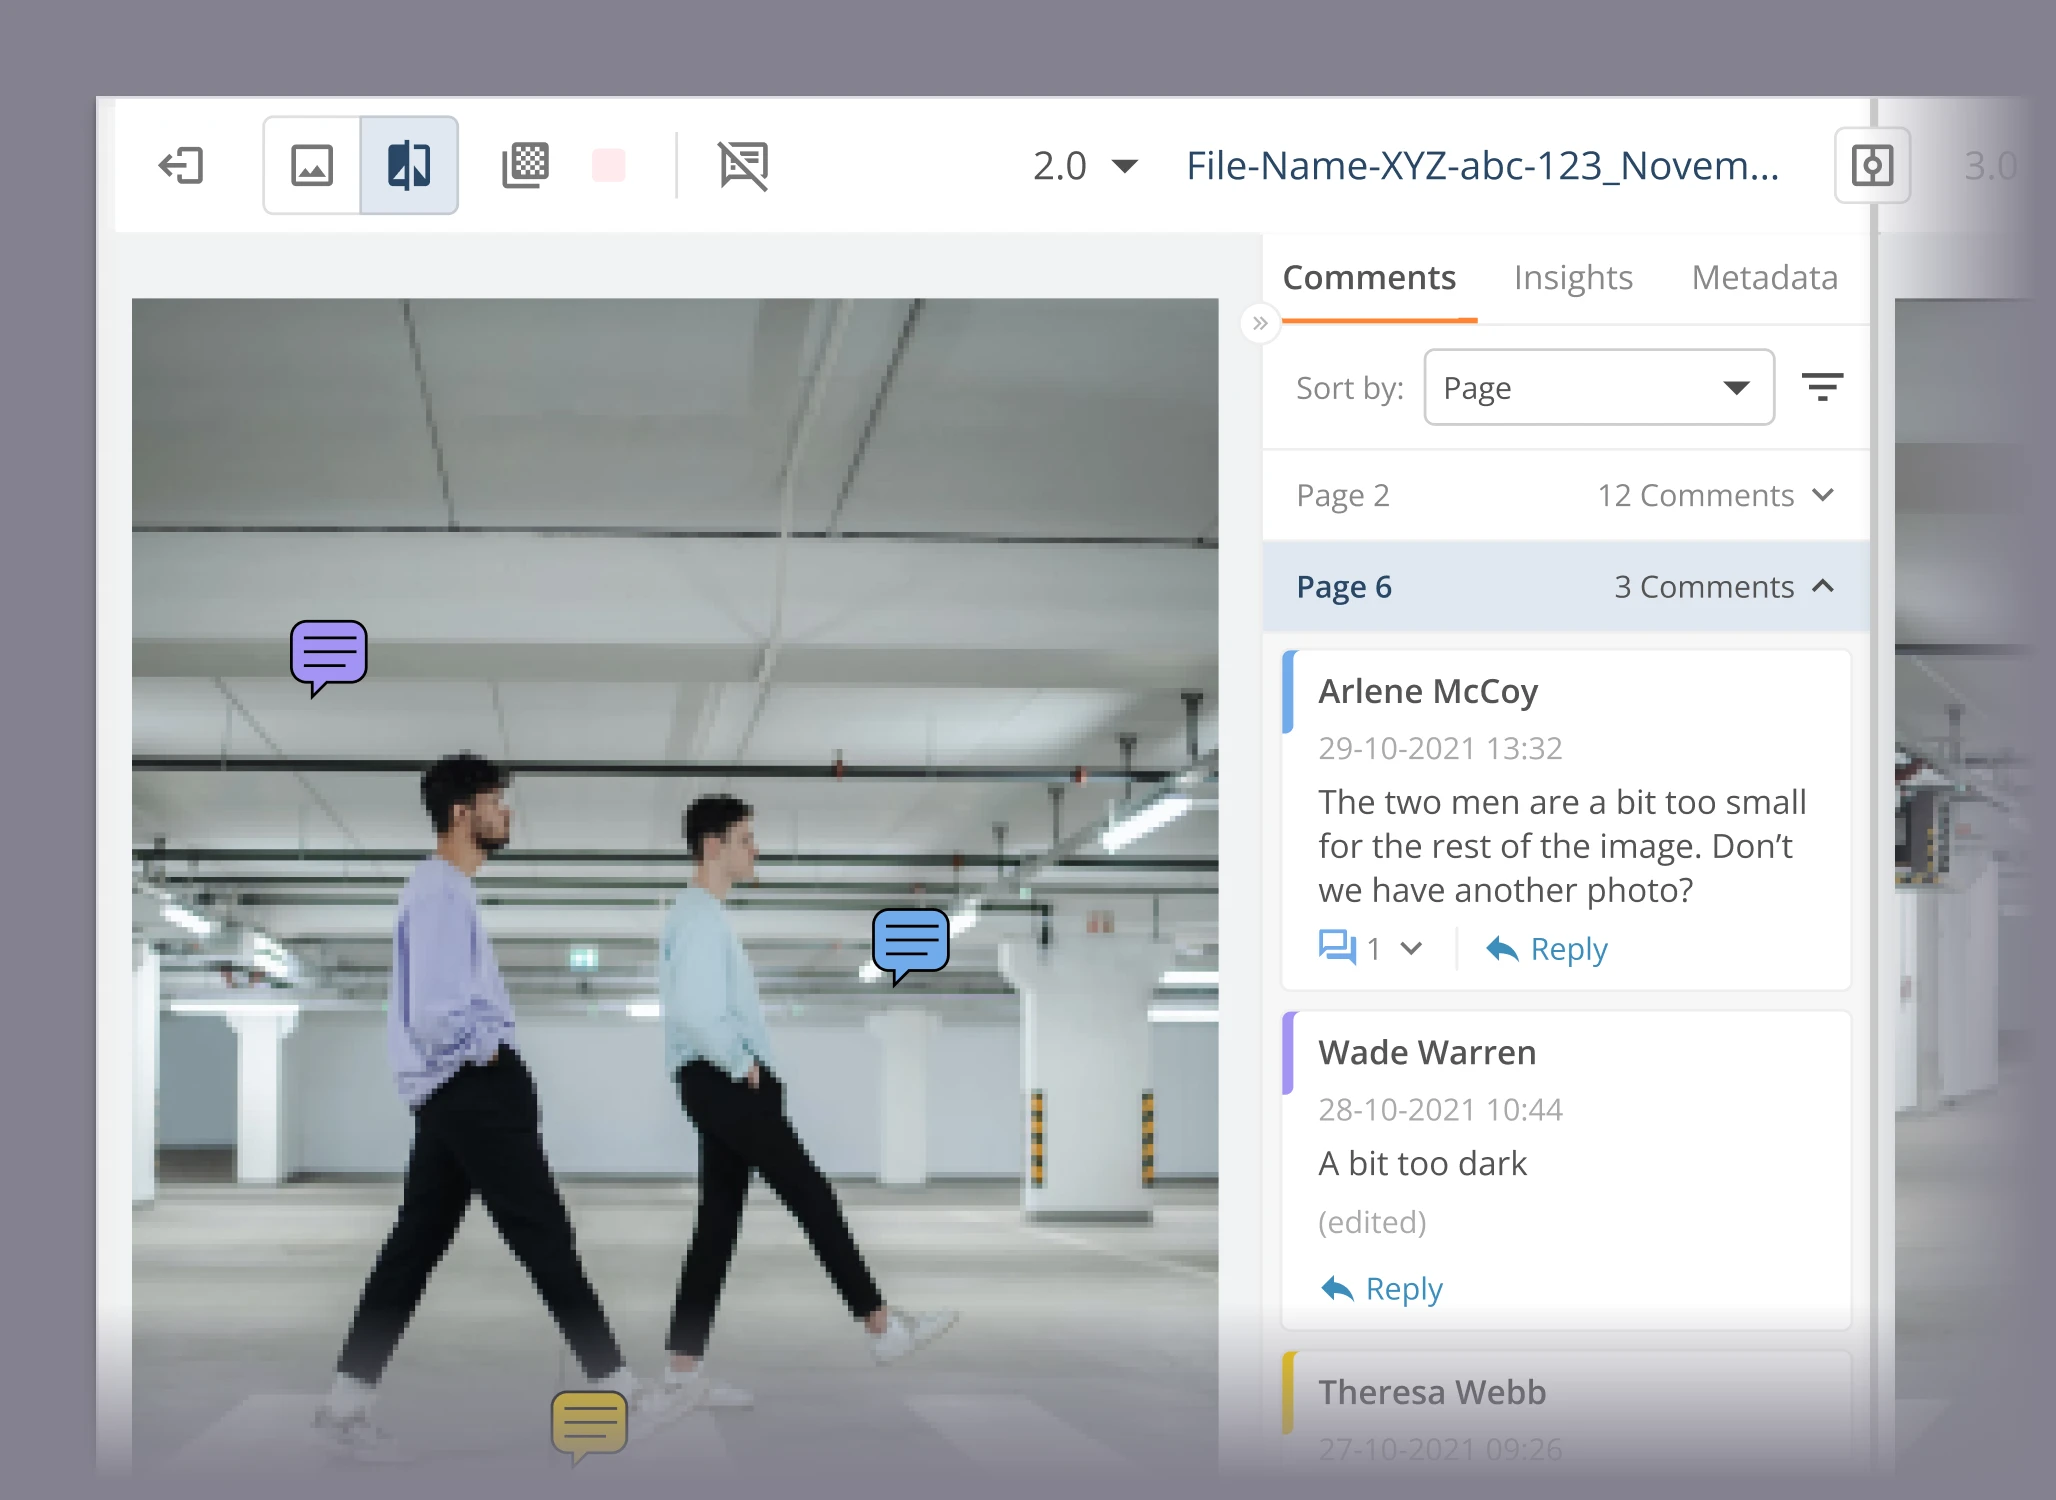Image resolution: width=2056 pixels, height=1500 pixels.
Task: Click the '12 Comments' count label
Action: tap(1696, 495)
